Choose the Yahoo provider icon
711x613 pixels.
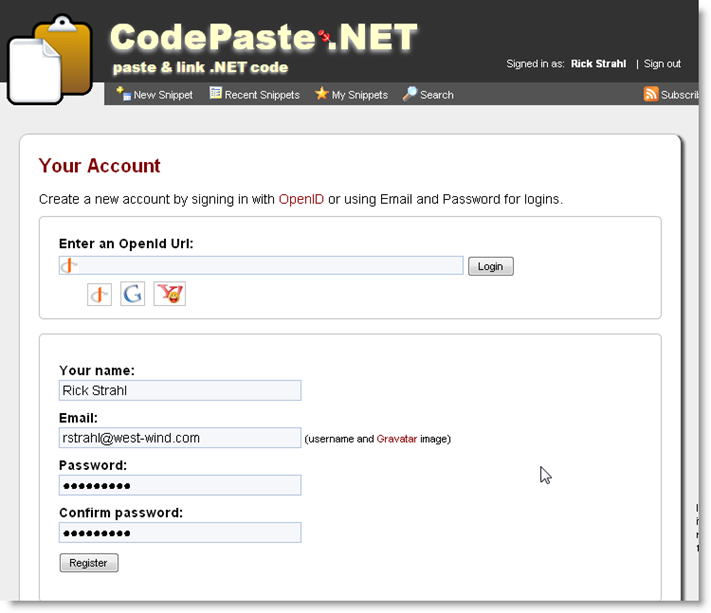click(170, 294)
